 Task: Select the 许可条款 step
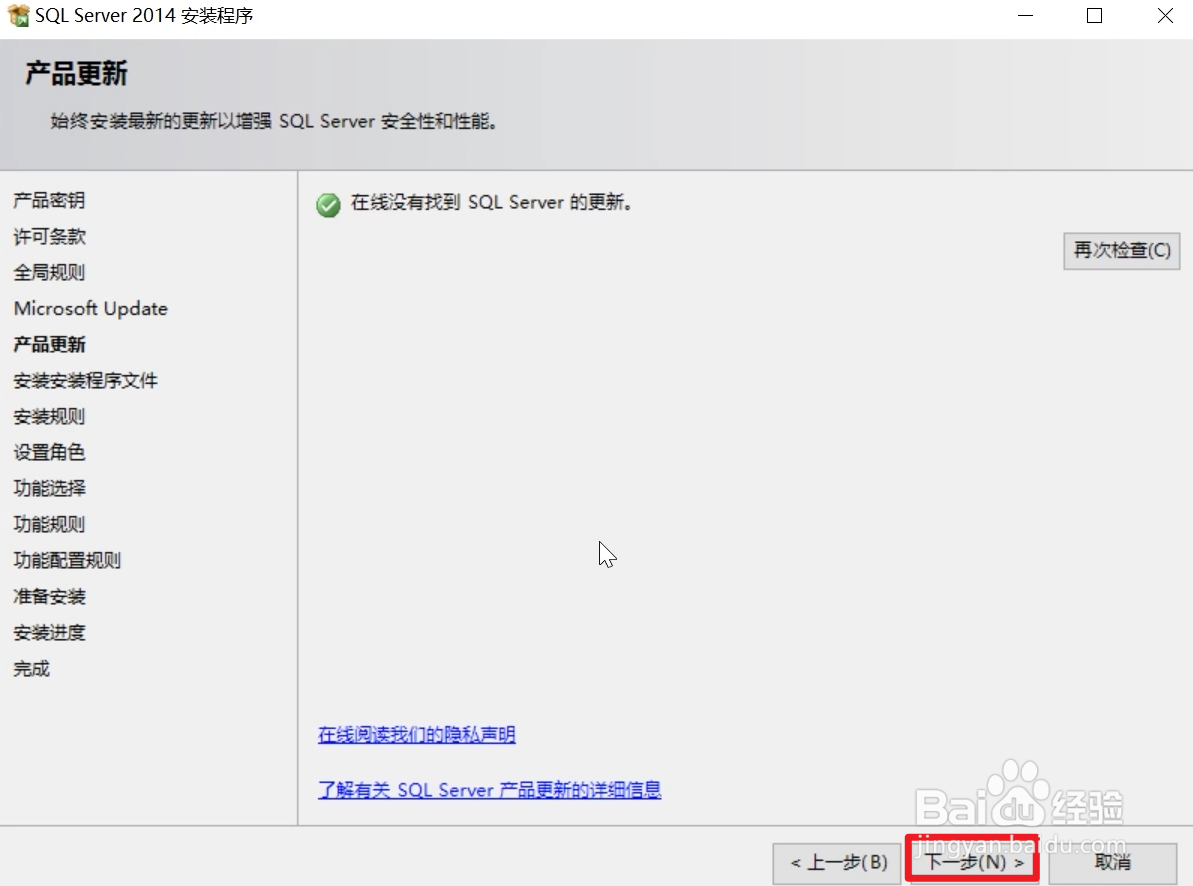48,236
